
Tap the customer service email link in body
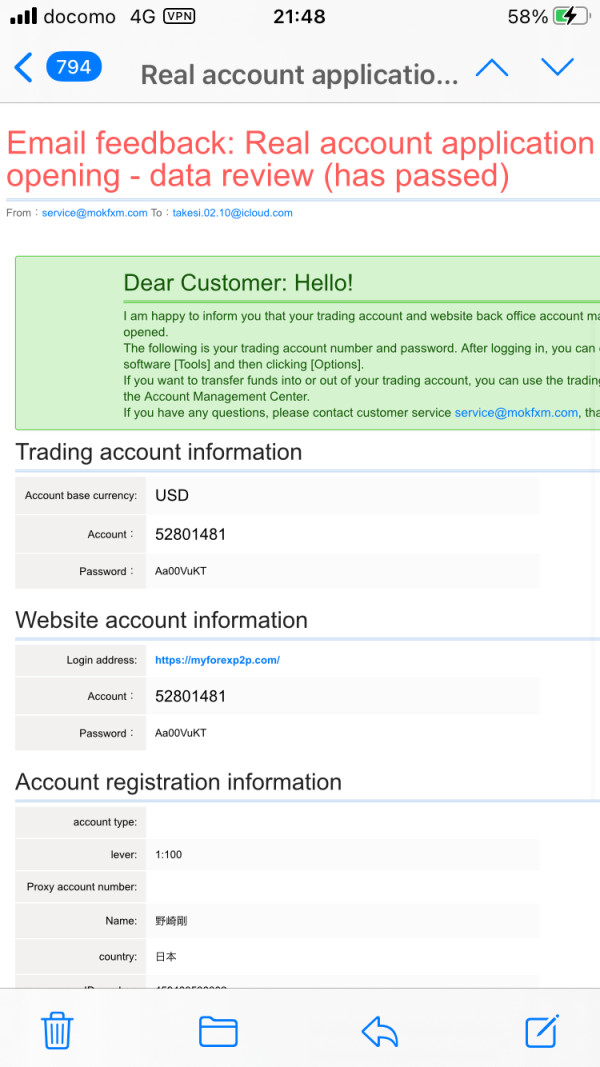point(516,412)
